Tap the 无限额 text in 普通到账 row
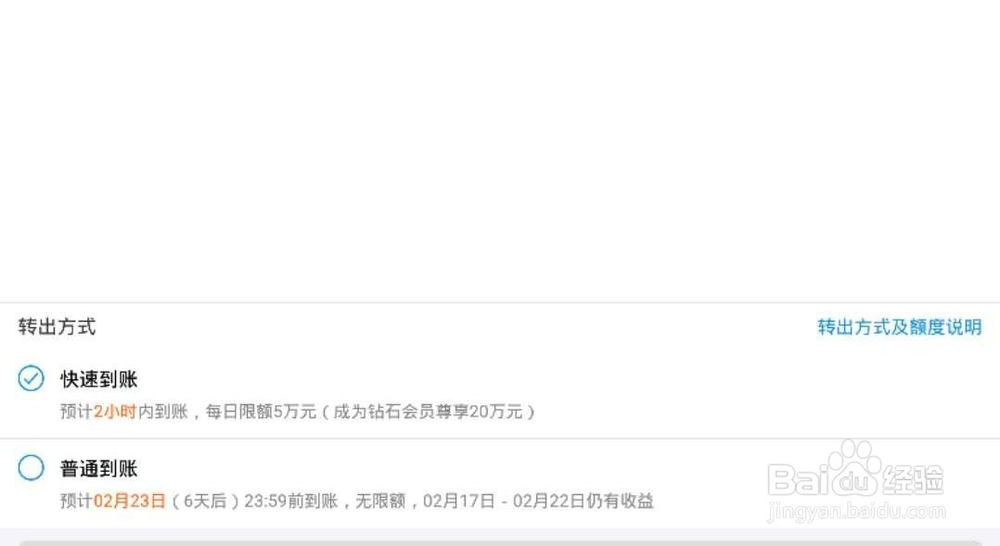Screen dimensions: 1000x546 [x=380, y=501]
